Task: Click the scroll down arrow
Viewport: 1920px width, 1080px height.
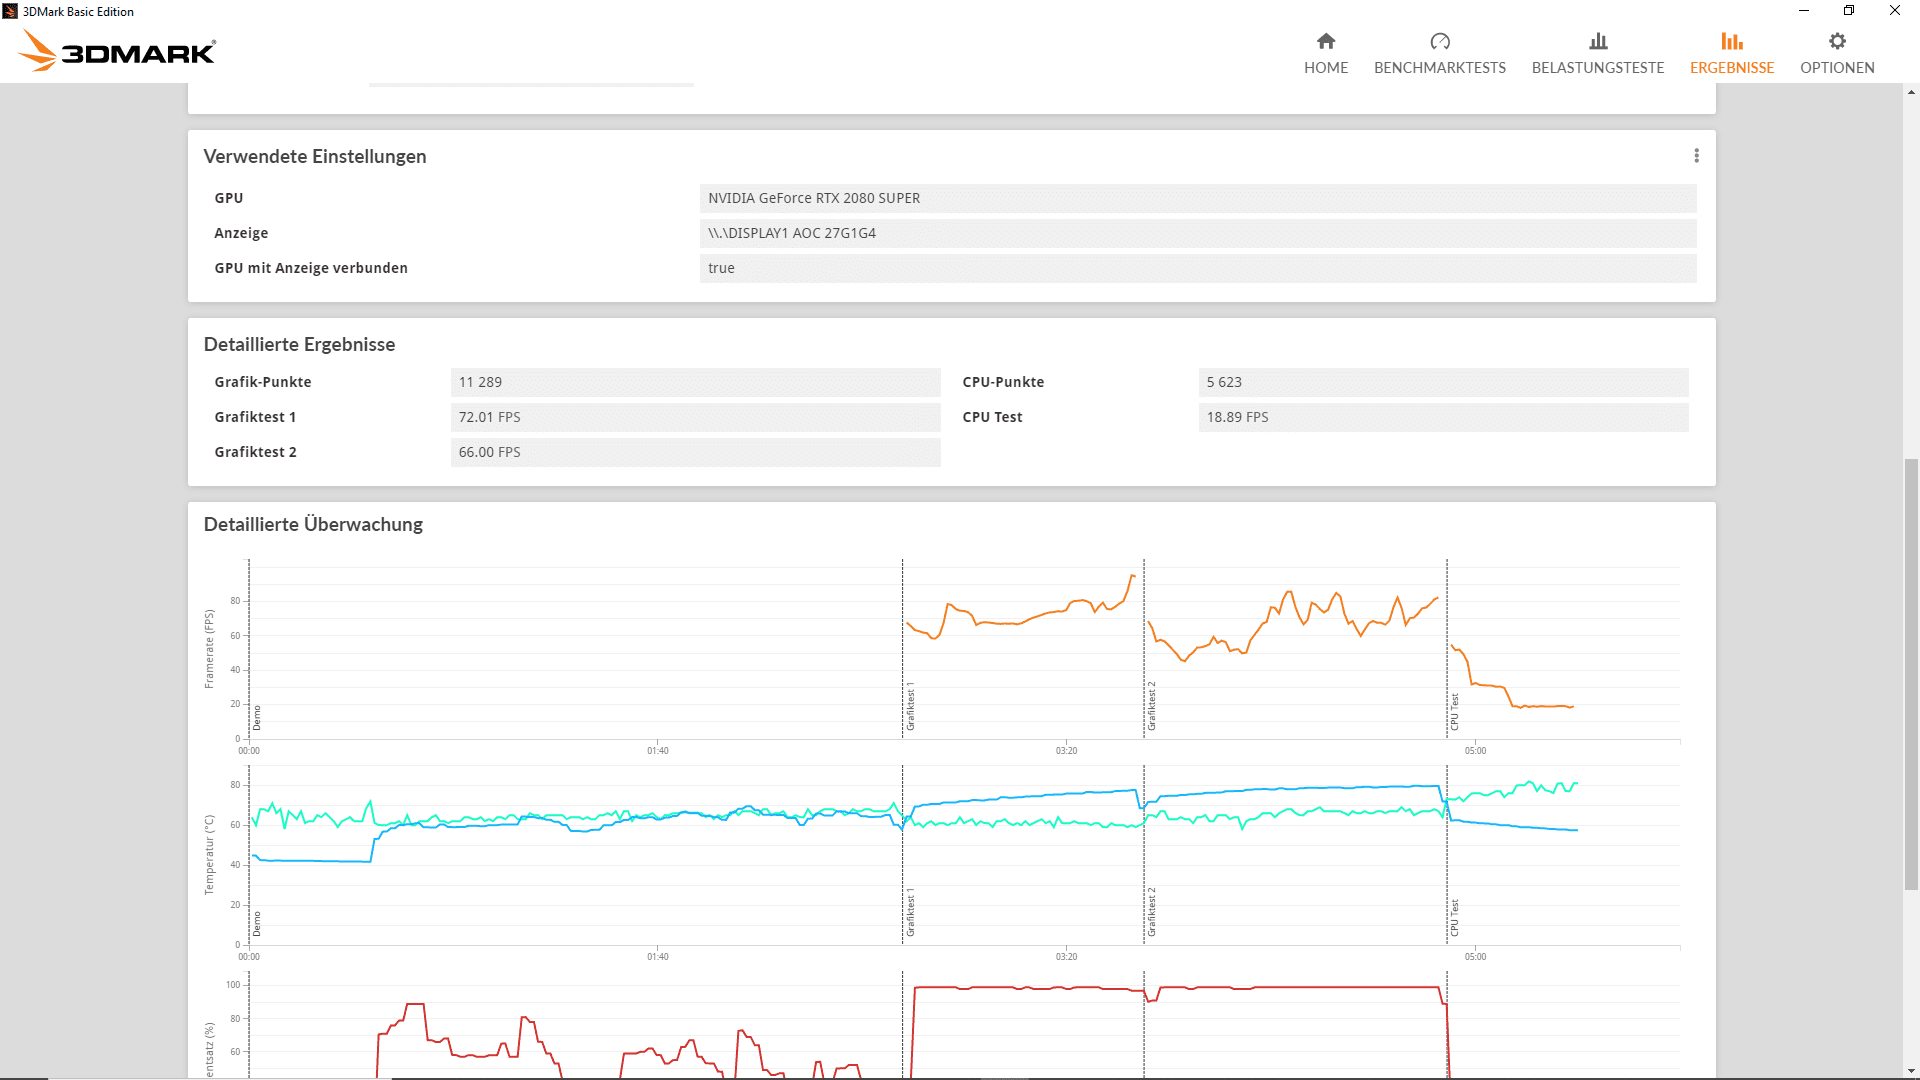Action: (x=1911, y=1071)
